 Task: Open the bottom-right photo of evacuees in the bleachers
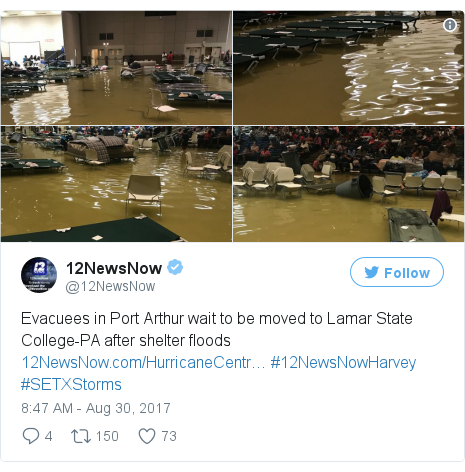point(348,184)
